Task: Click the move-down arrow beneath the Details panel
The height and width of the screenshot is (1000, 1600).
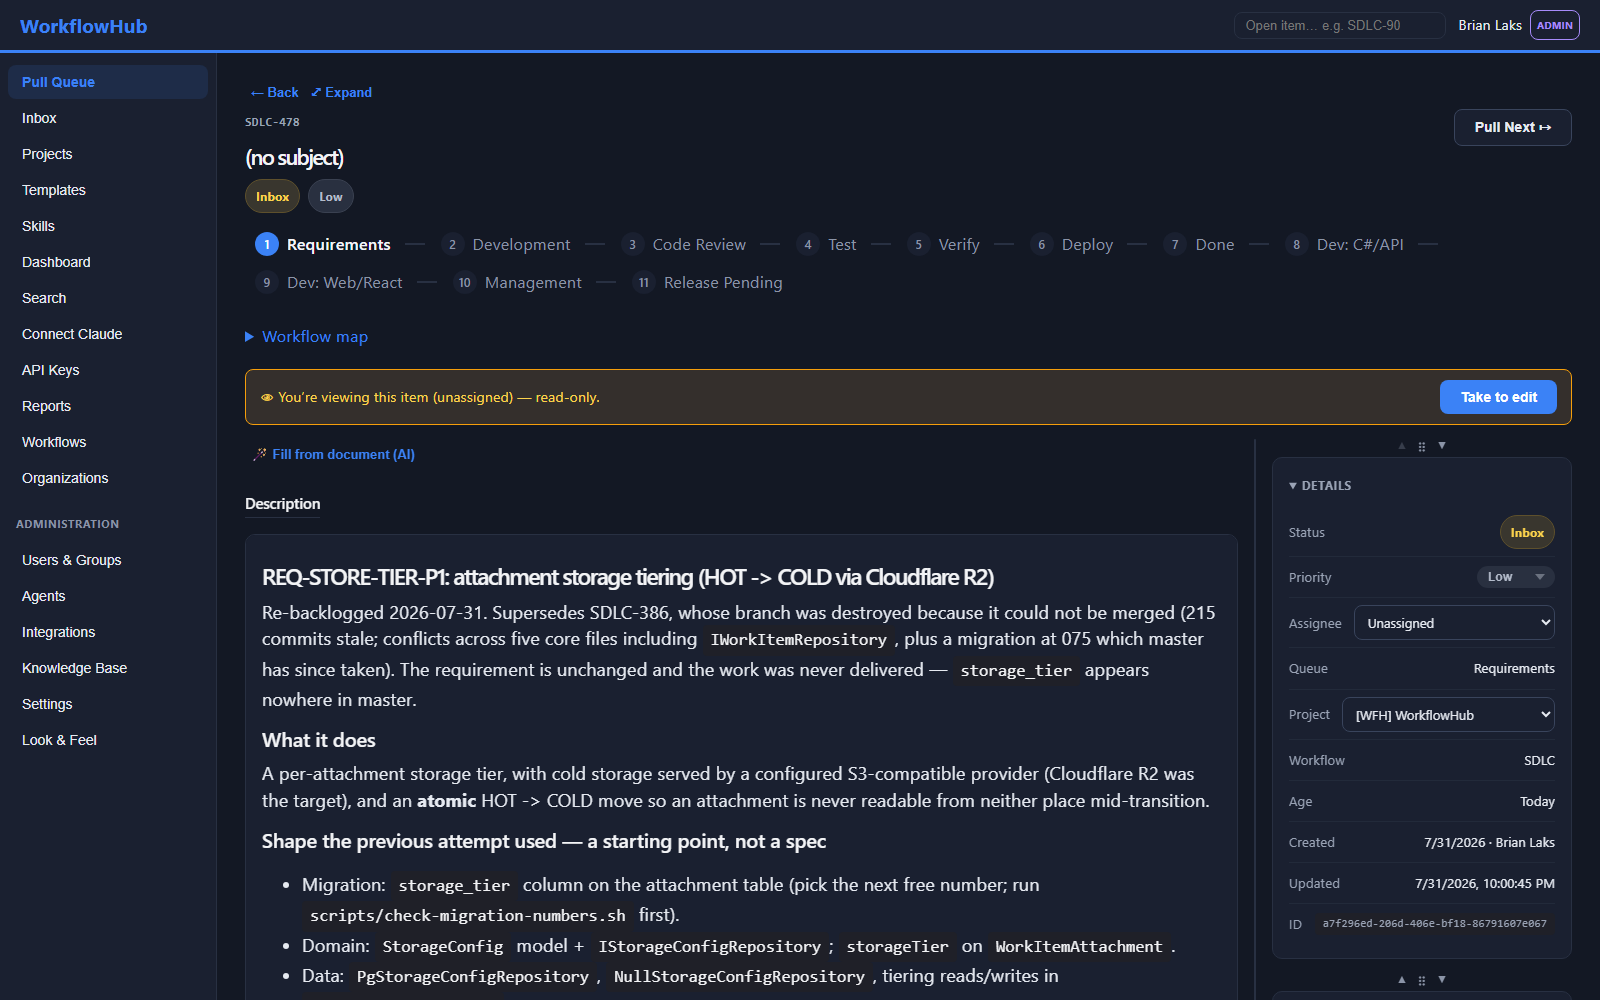Action: coord(1442,980)
